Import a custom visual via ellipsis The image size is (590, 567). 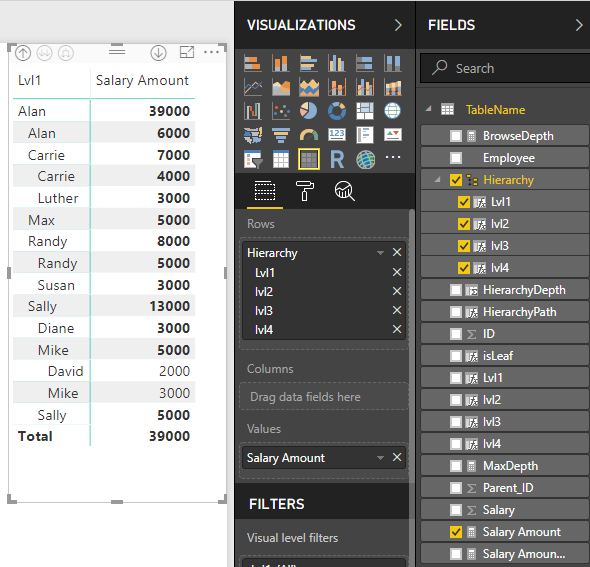click(x=393, y=157)
